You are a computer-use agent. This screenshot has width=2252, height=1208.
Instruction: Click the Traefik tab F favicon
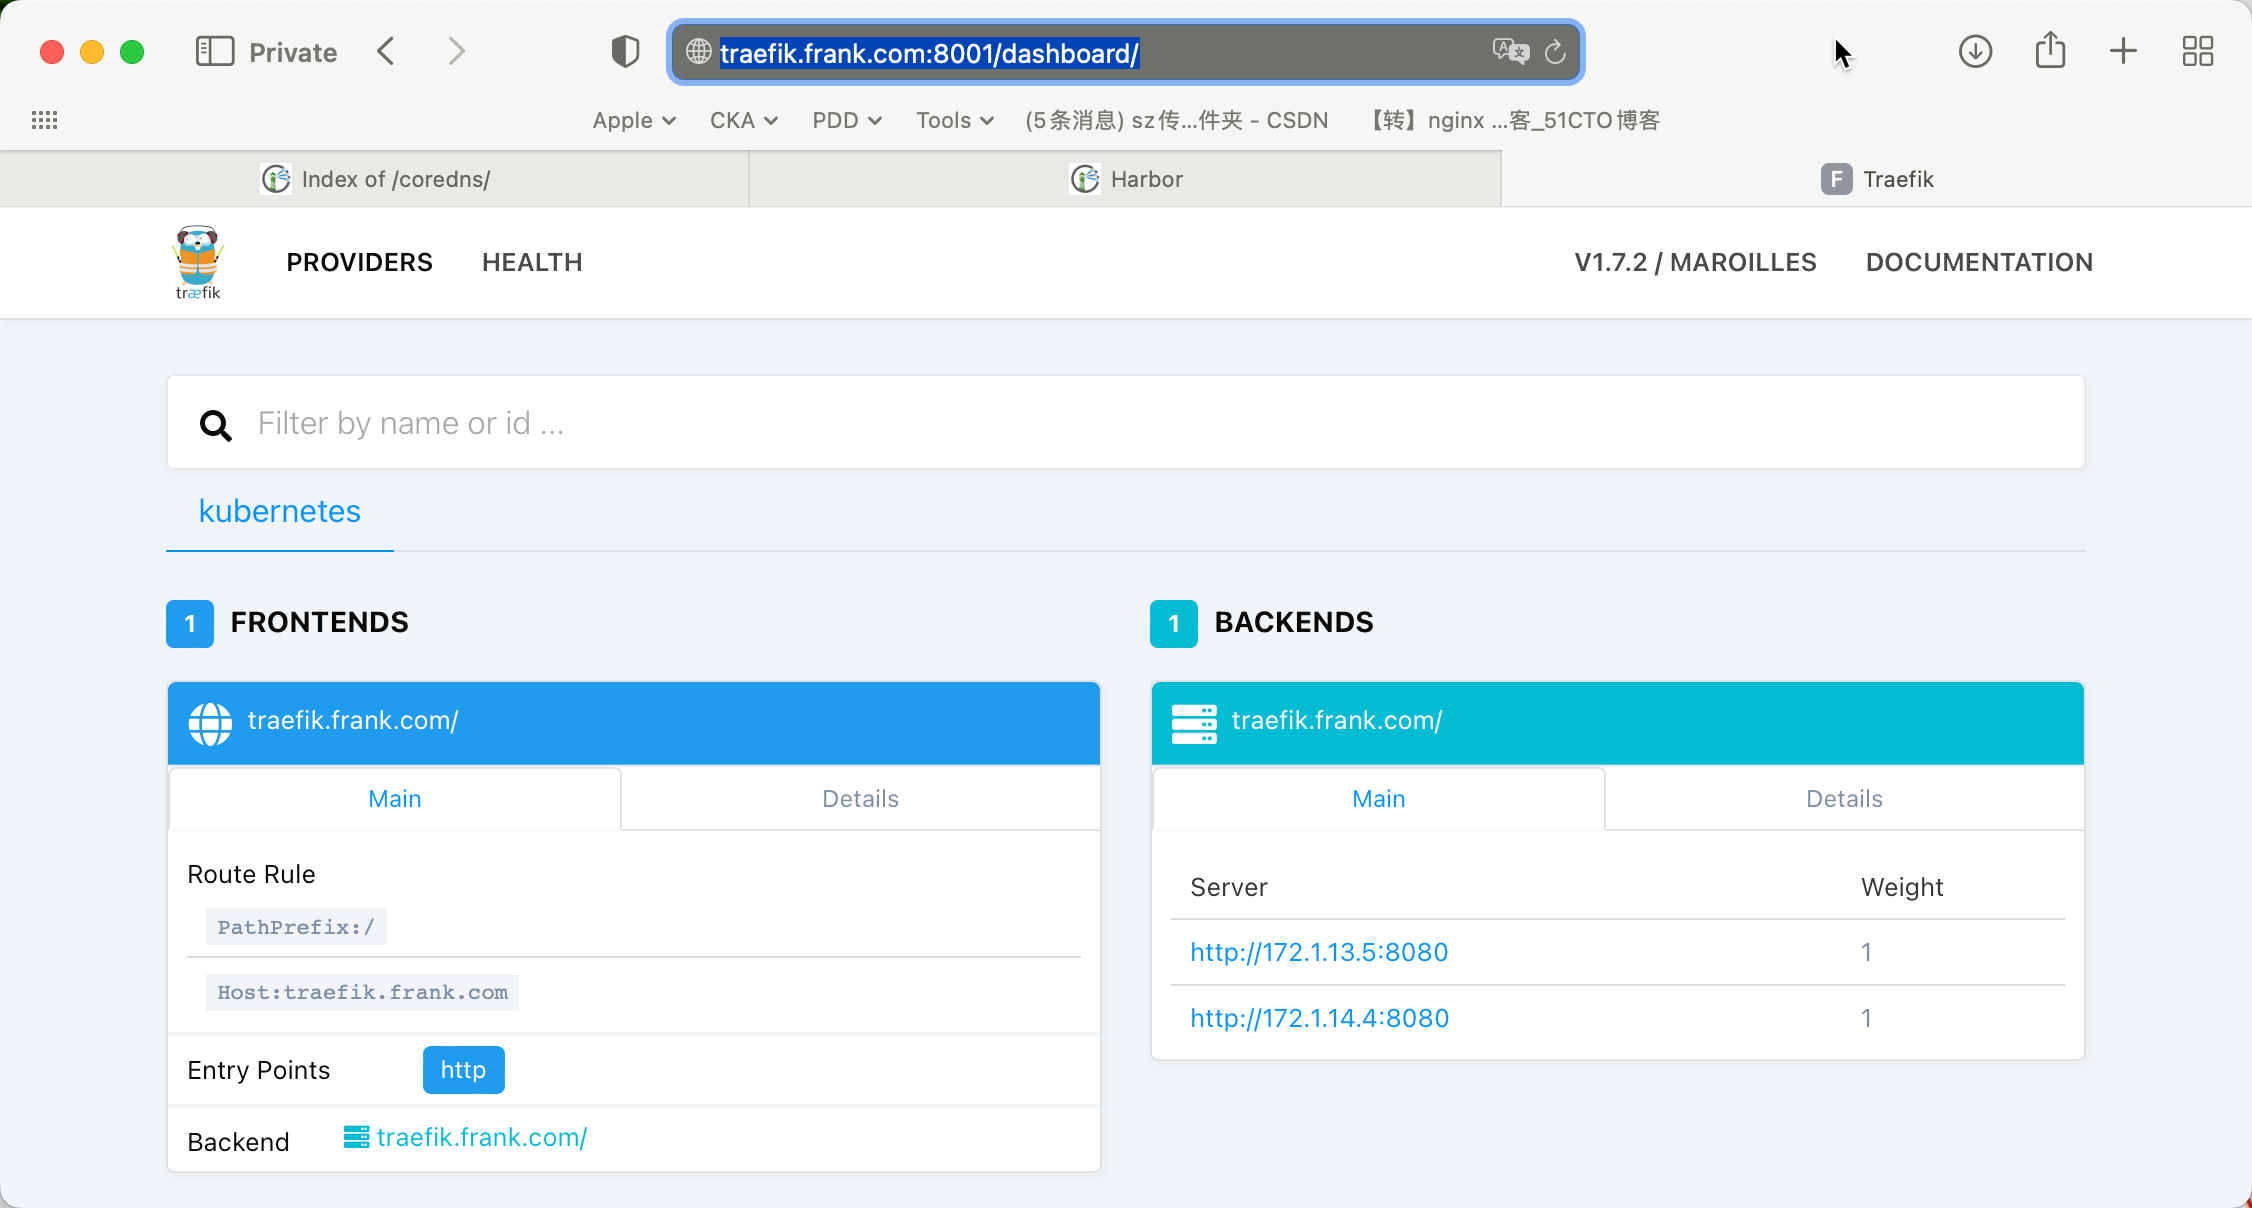tap(1836, 179)
